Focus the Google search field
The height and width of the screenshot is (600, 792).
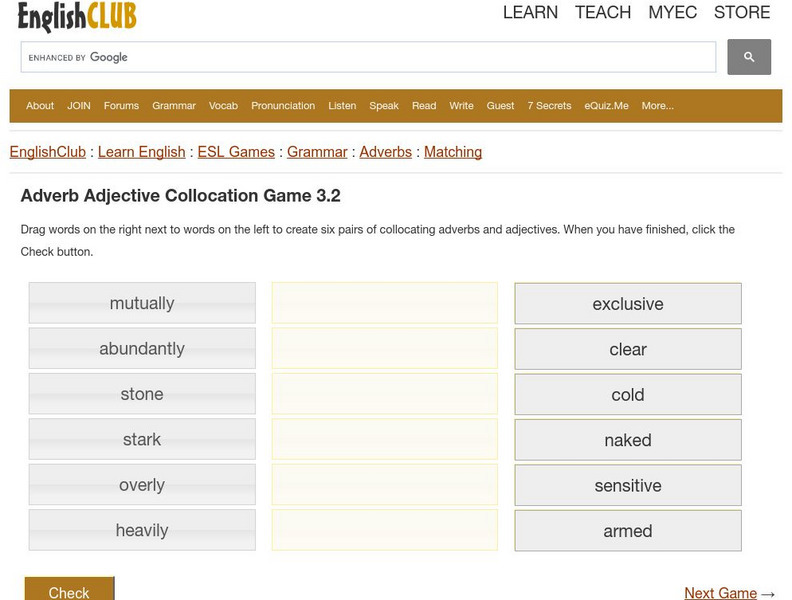(x=368, y=57)
